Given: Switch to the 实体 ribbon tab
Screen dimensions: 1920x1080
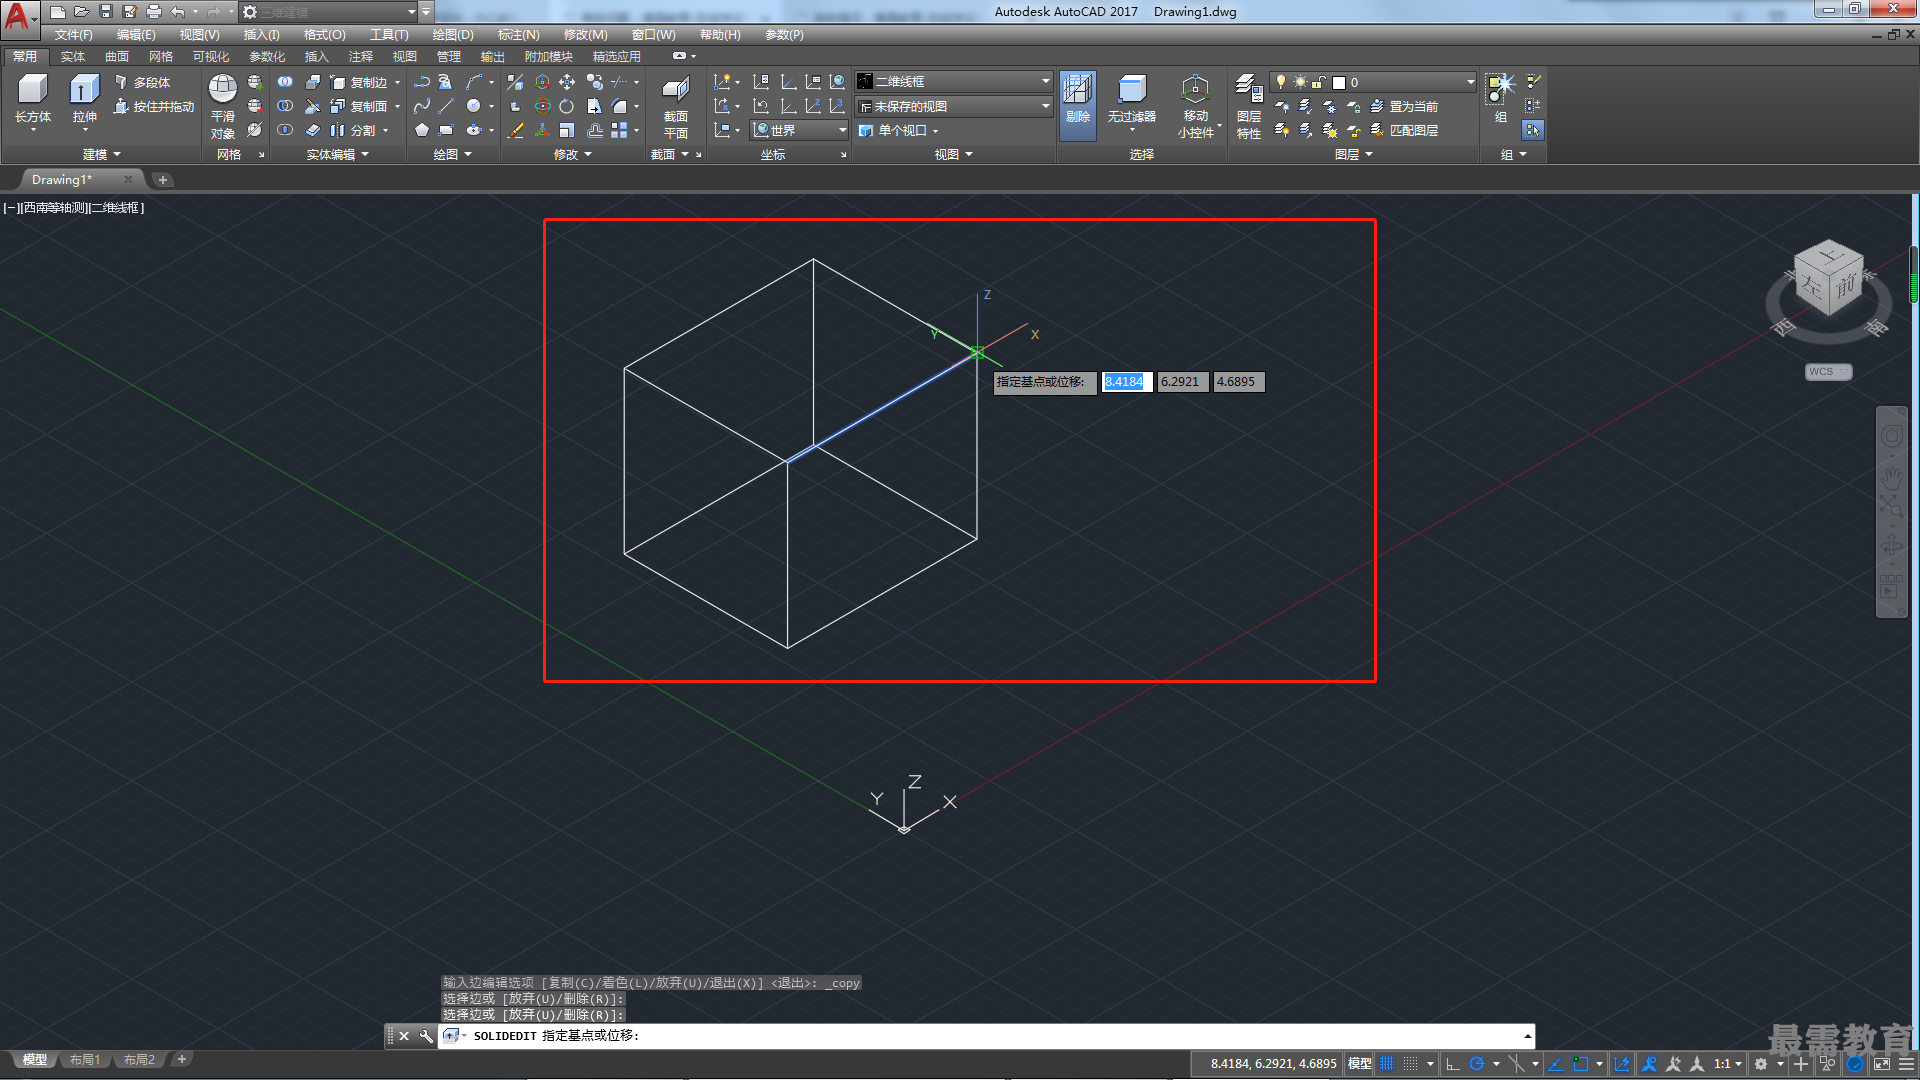Looking at the screenshot, I should pos(72,57).
